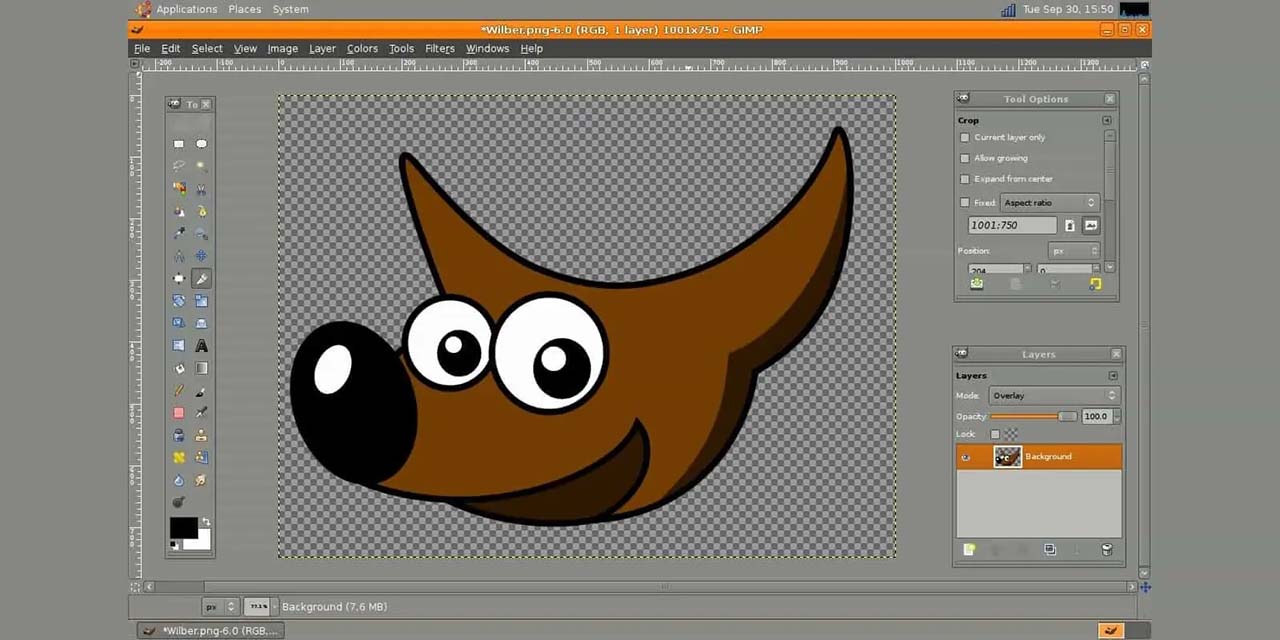Open the Filters menu

pyautogui.click(x=439, y=48)
